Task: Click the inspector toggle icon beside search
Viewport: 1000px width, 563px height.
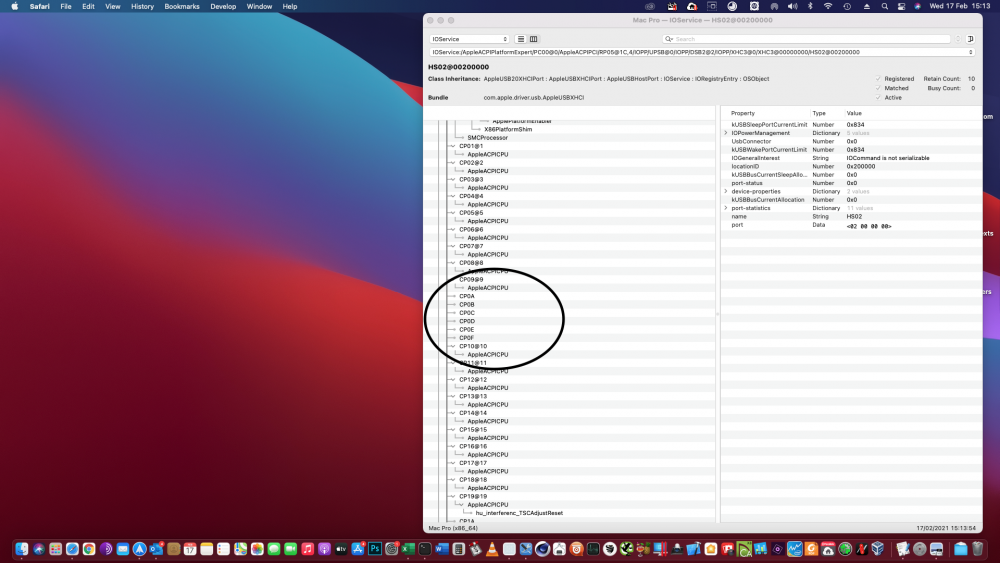Action: [970, 39]
